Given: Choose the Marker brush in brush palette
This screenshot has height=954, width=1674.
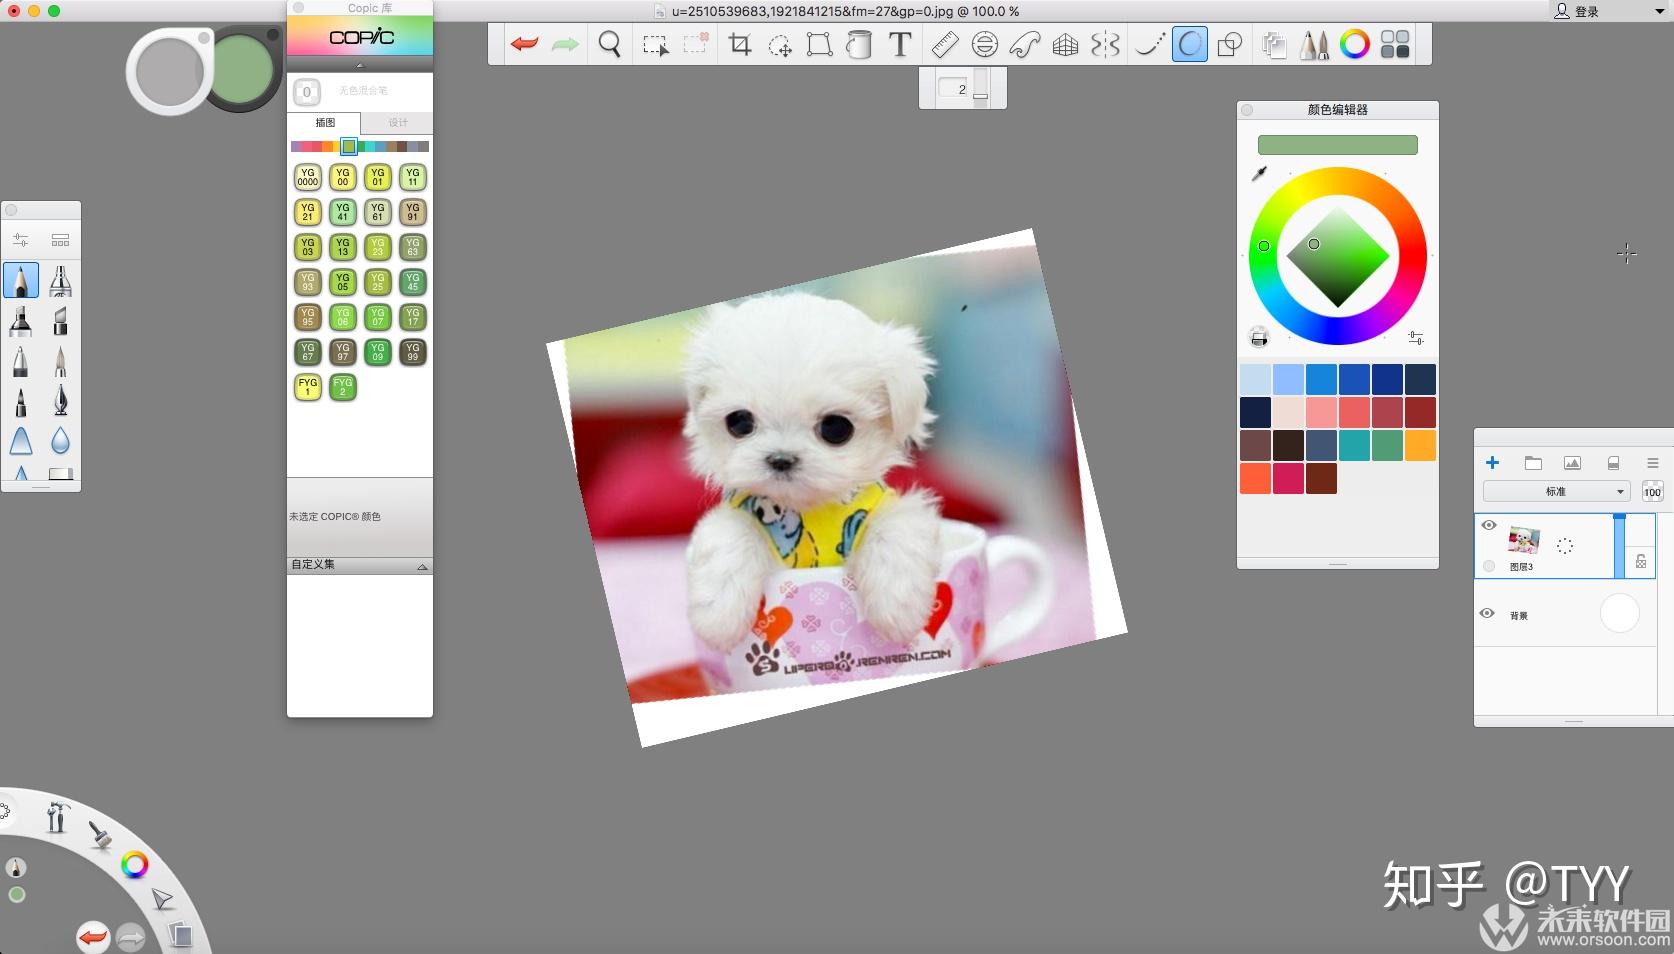Looking at the screenshot, I should tap(21, 321).
